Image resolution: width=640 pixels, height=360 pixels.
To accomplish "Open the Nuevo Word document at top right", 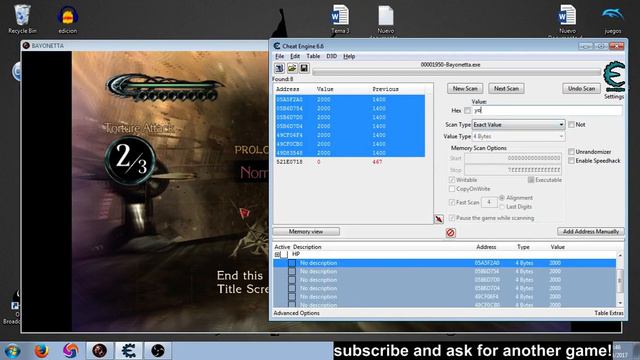I will tap(567, 19).
